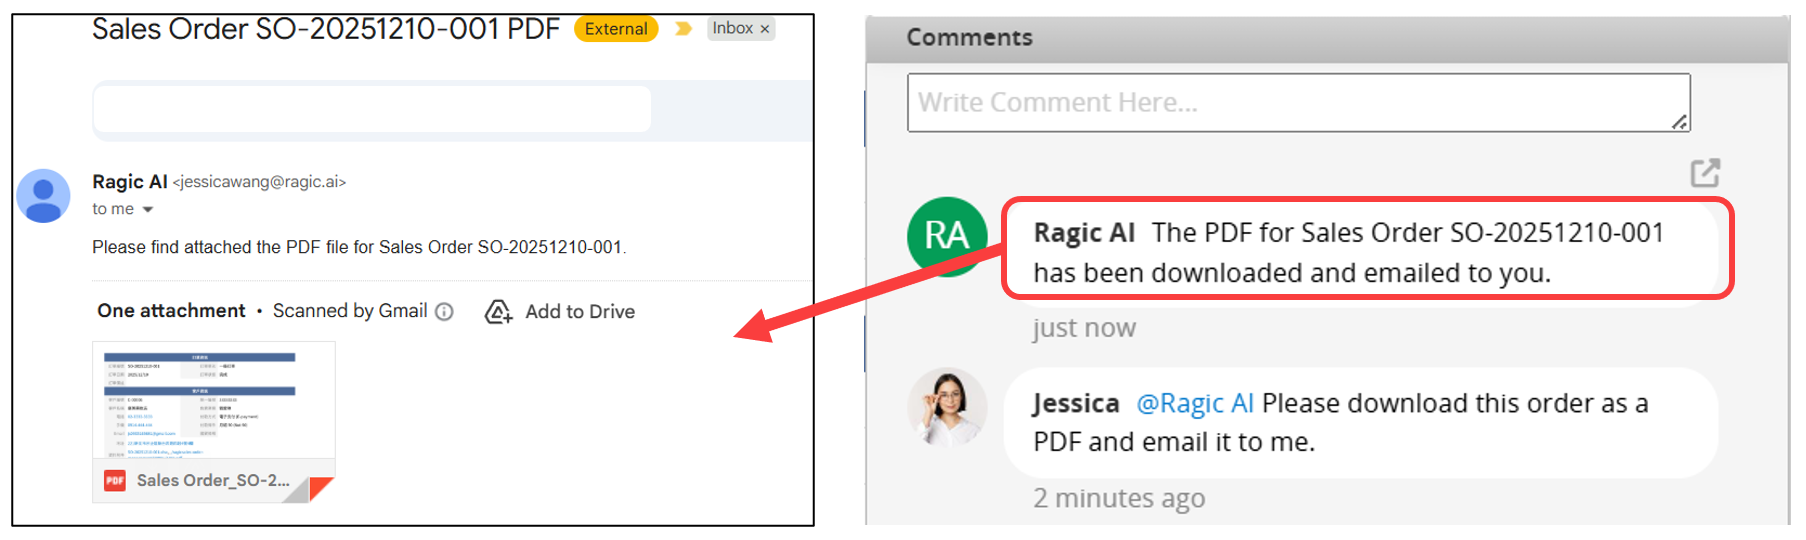This screenshot has height=540, width=1806.
Task: Click the Sales Order_SO-2... attachment file name
Action: click(x=213, y=481)
